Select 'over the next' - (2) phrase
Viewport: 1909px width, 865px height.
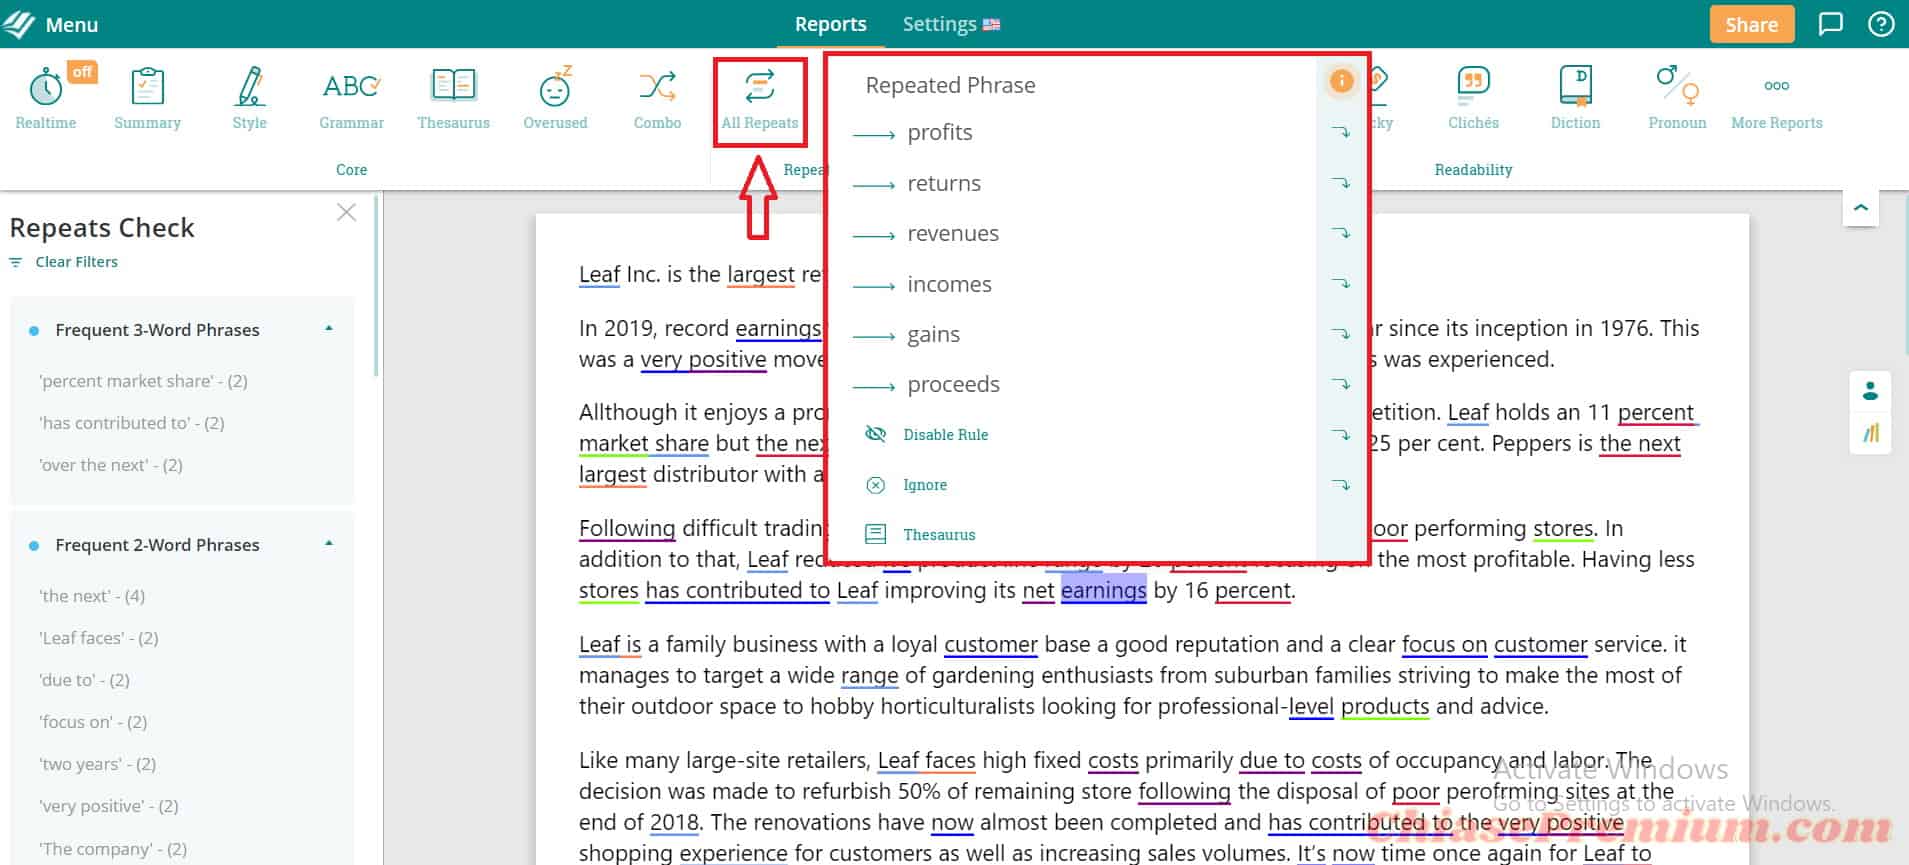click(x=110, y=465)
